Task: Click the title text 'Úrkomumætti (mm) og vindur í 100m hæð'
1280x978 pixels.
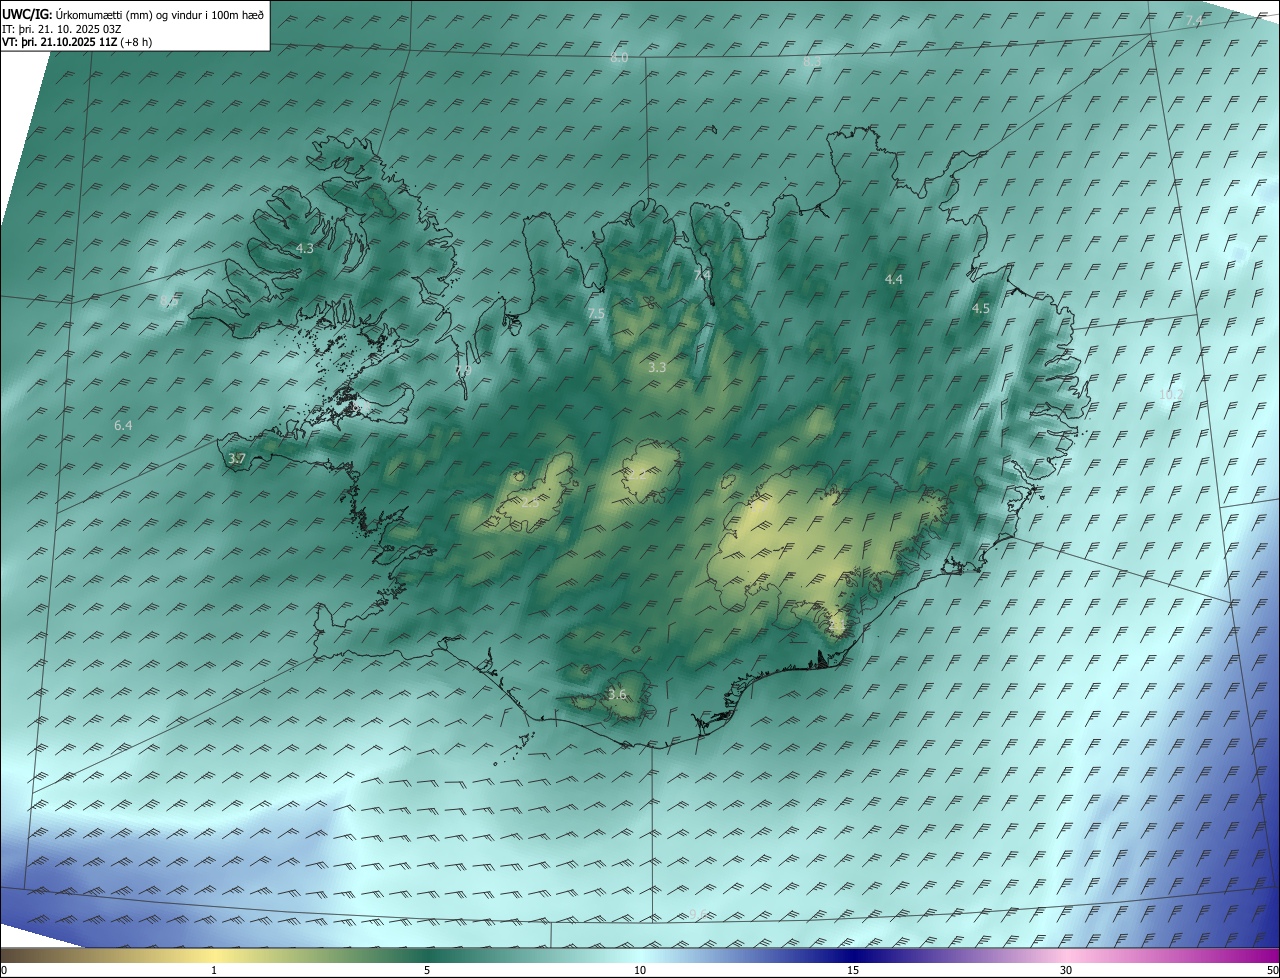Action: tap(160, 15)
